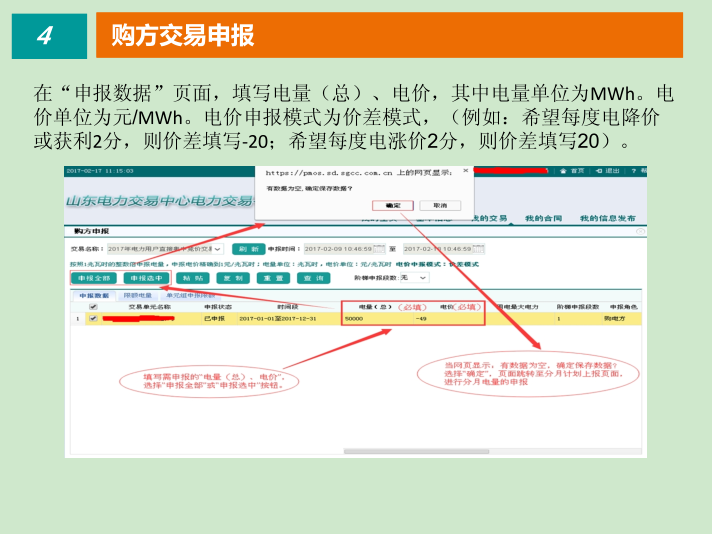The image size is (712, 534).
Task: Close the 购方申报 panel with round X icon
Action: point(639,231)
